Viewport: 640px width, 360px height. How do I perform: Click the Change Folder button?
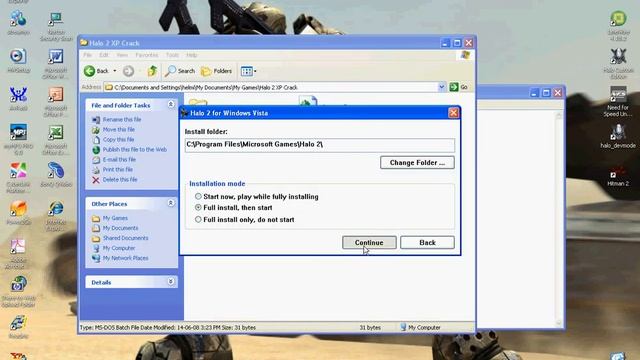click(417, 162)
